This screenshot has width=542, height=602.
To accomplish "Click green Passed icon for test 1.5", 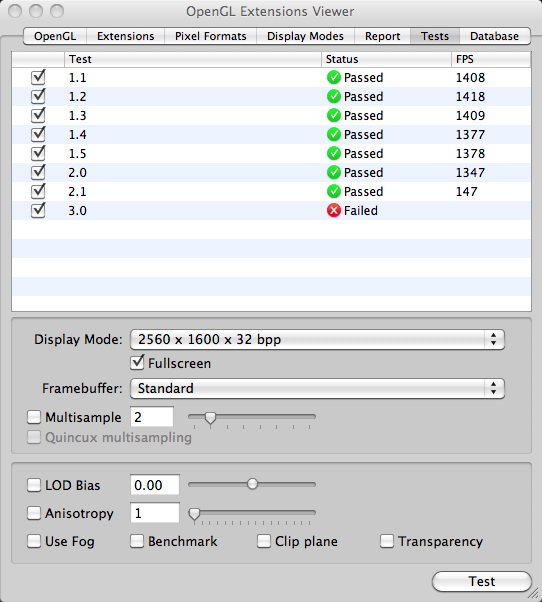I will click(x=334, y=153).
